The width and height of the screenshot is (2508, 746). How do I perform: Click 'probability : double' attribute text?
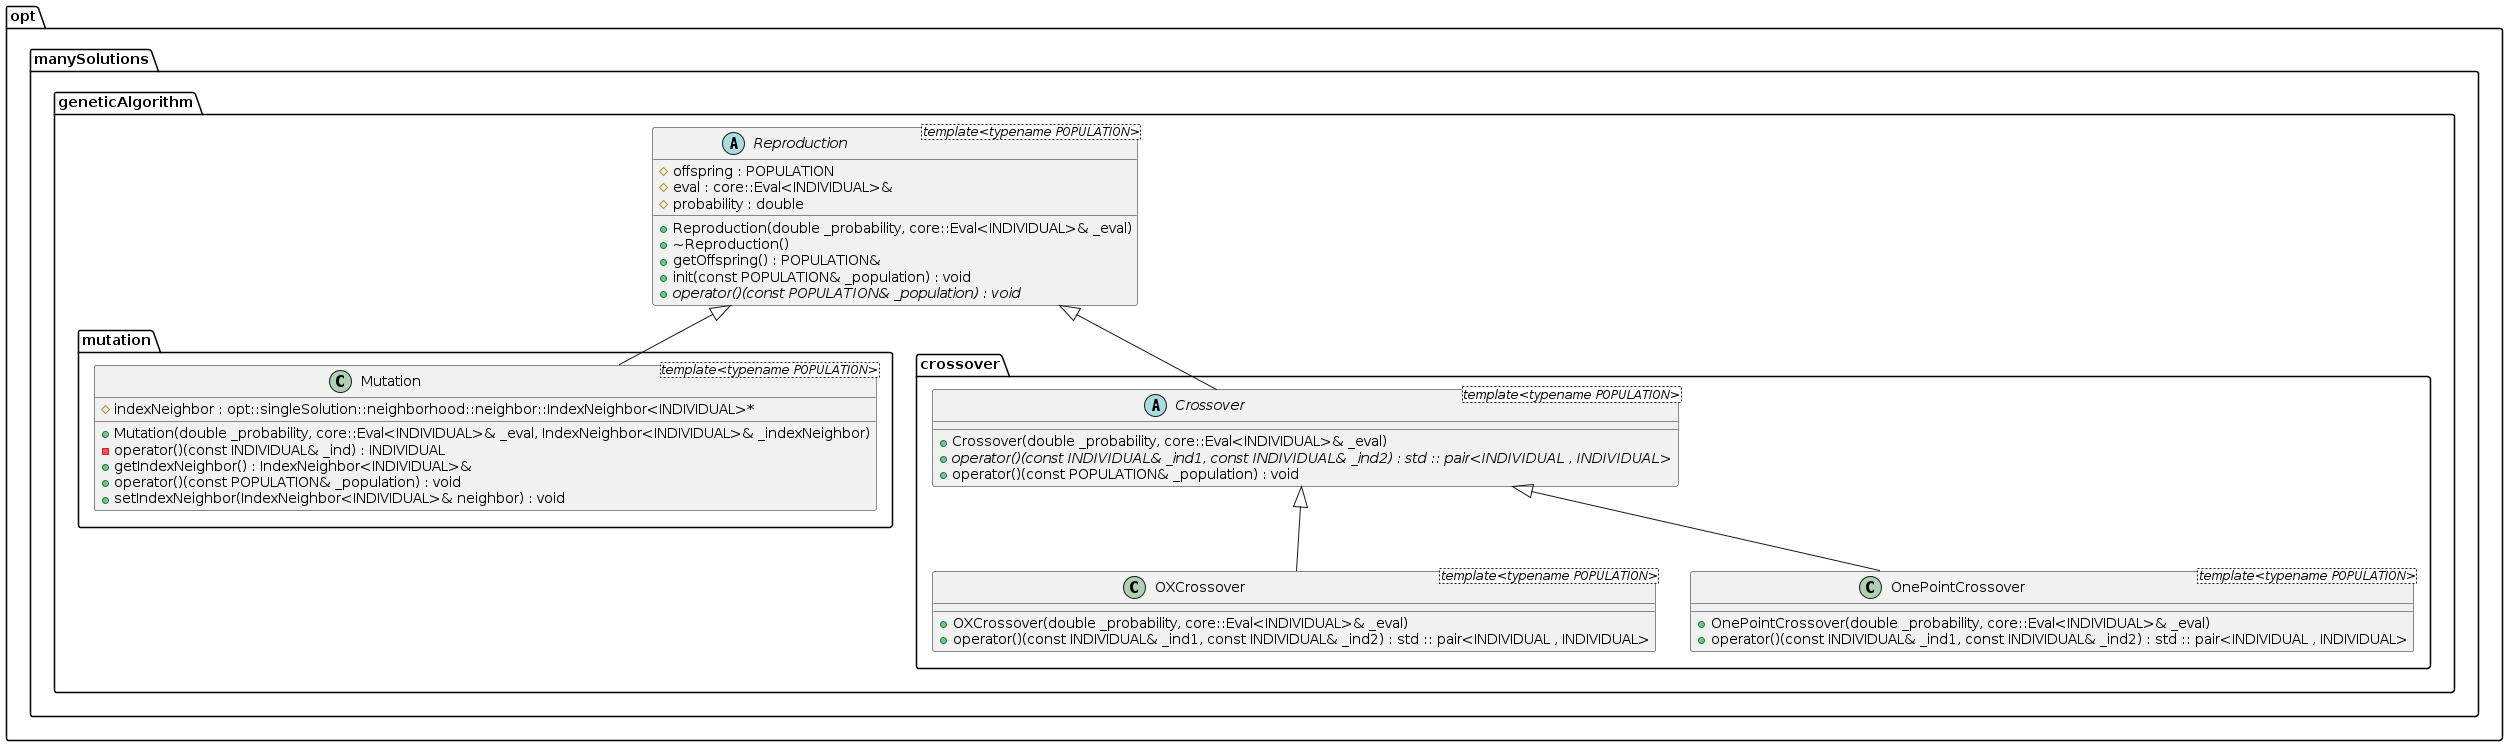point(738,204)
